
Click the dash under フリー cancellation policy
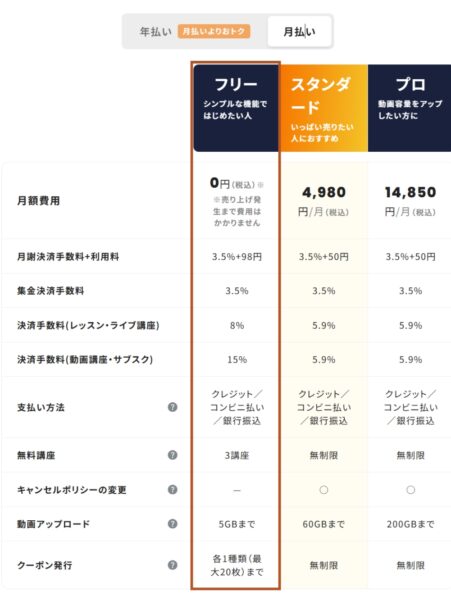click(237, 490)
